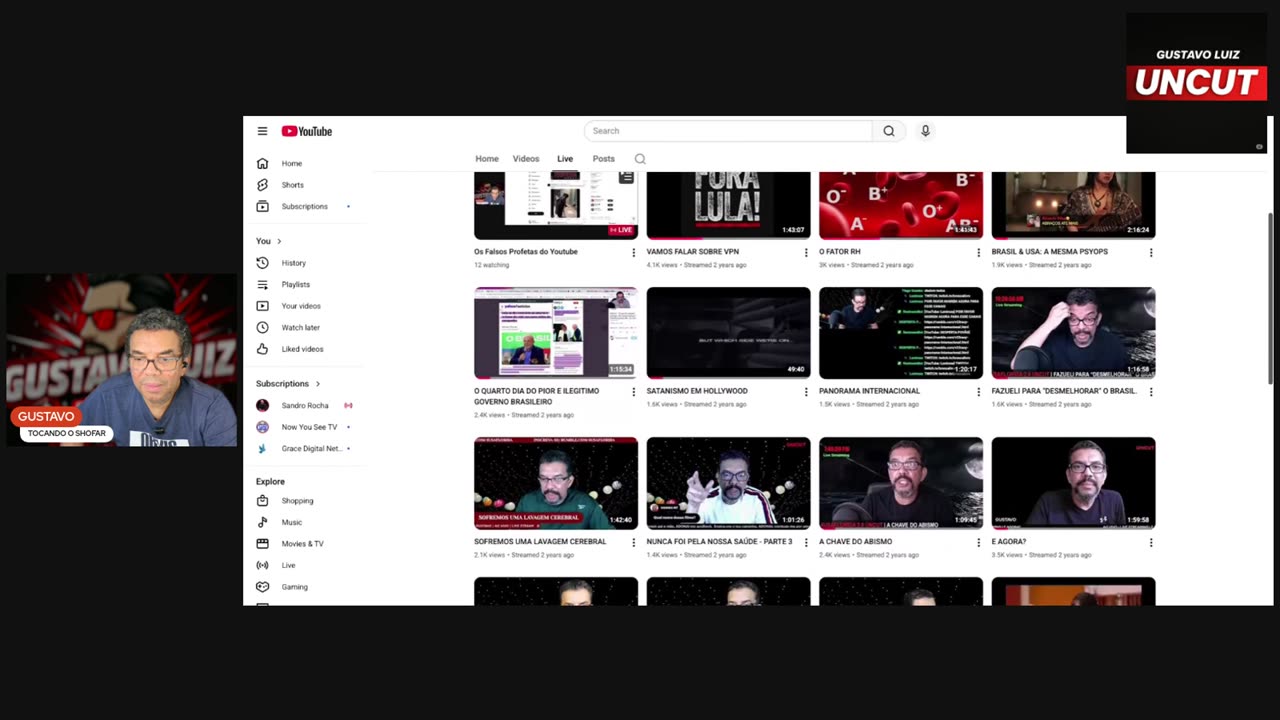The width and height of the screenshot is (1280, 720).
Task: Play live video Os Falsos Profetas thumbnail
Action: (556, 205)
